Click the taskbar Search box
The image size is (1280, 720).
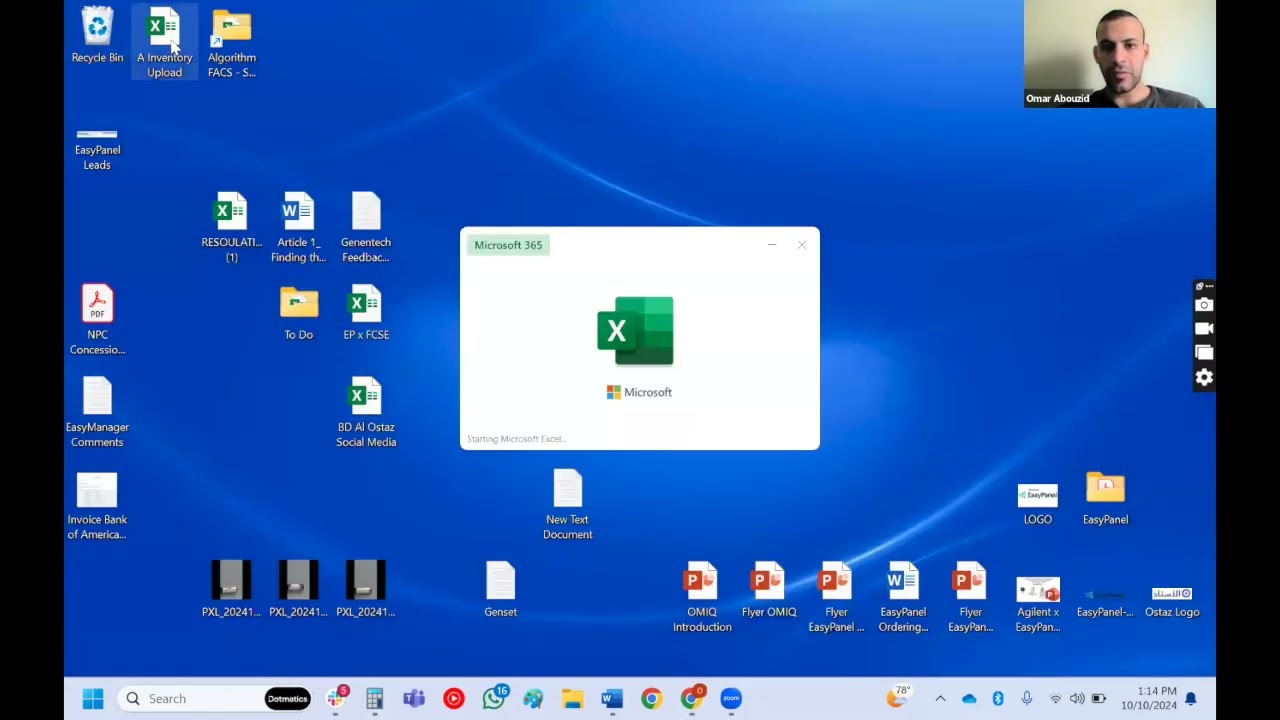click(215, 699)
